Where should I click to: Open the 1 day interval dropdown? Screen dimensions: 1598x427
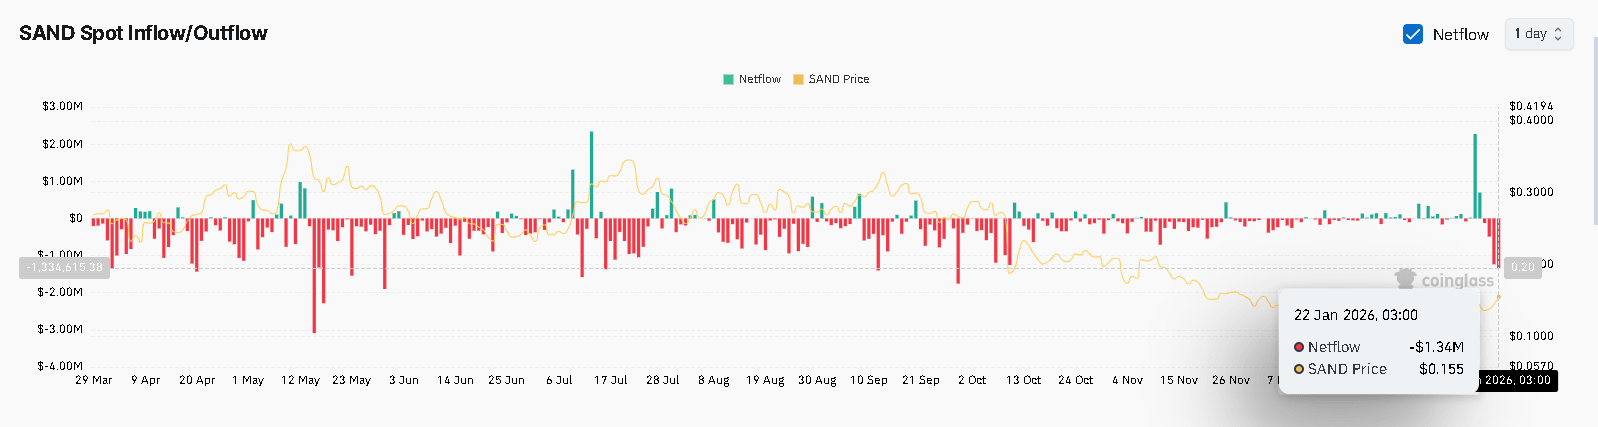coord(1538,34)
